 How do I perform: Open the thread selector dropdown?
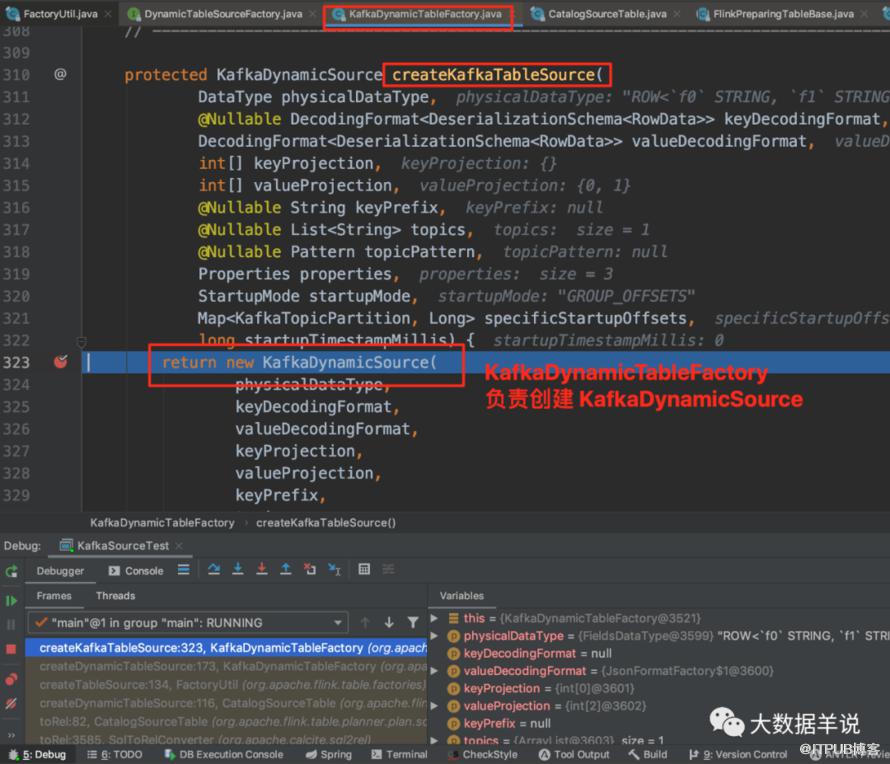[187, 623]
